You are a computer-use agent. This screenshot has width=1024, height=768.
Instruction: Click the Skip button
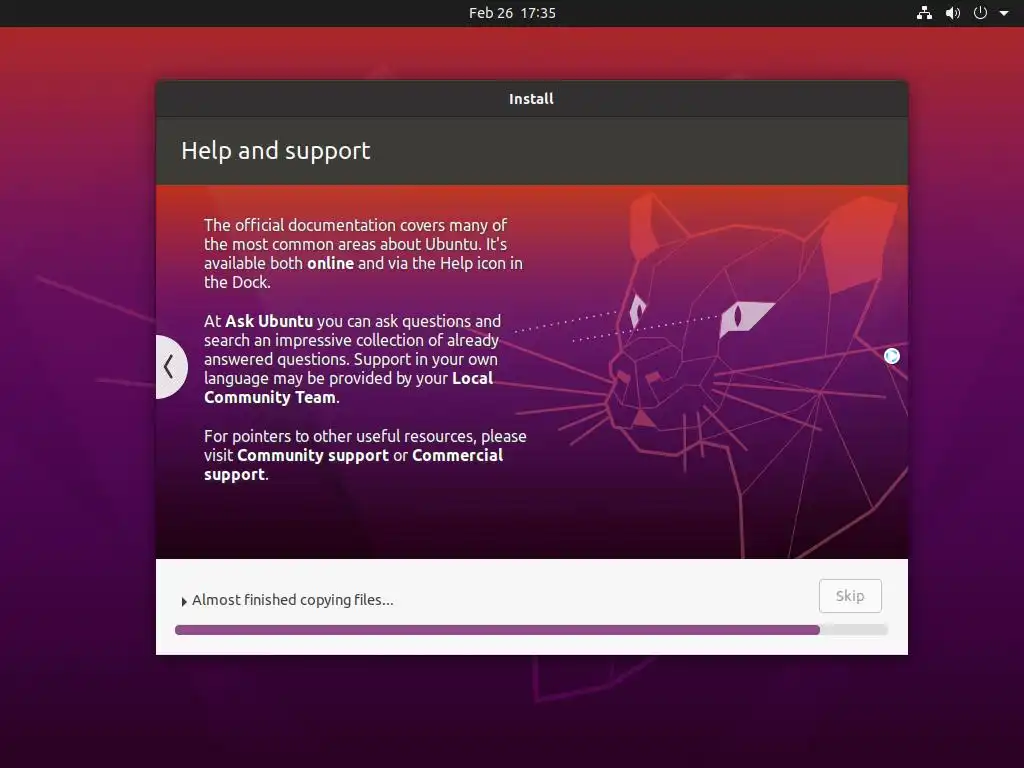[x=850, y=596]
